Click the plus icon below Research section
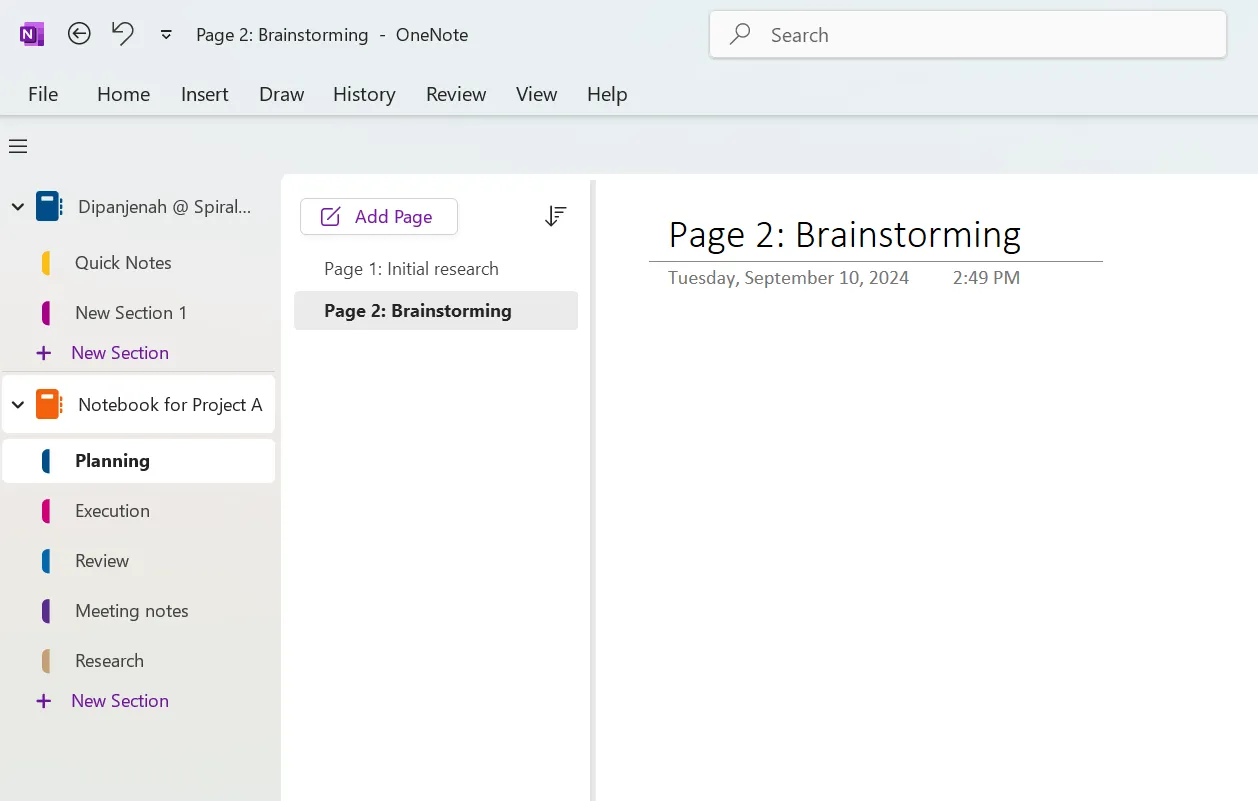The height and width of the screenshot is (801, 1258). [x=43, y=701]
